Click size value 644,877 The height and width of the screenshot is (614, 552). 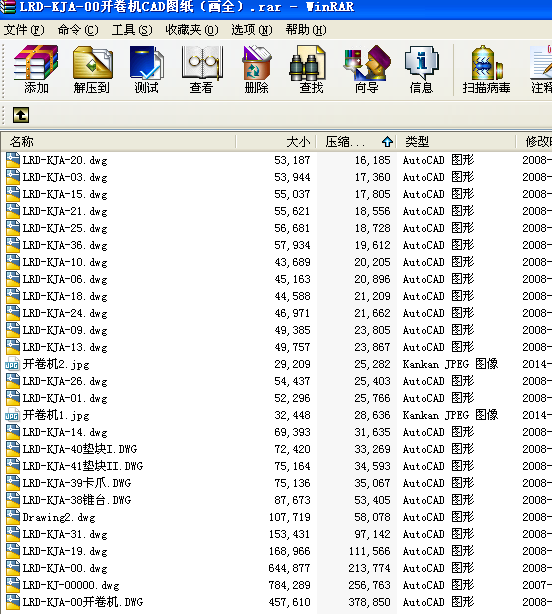click(289, 568)
